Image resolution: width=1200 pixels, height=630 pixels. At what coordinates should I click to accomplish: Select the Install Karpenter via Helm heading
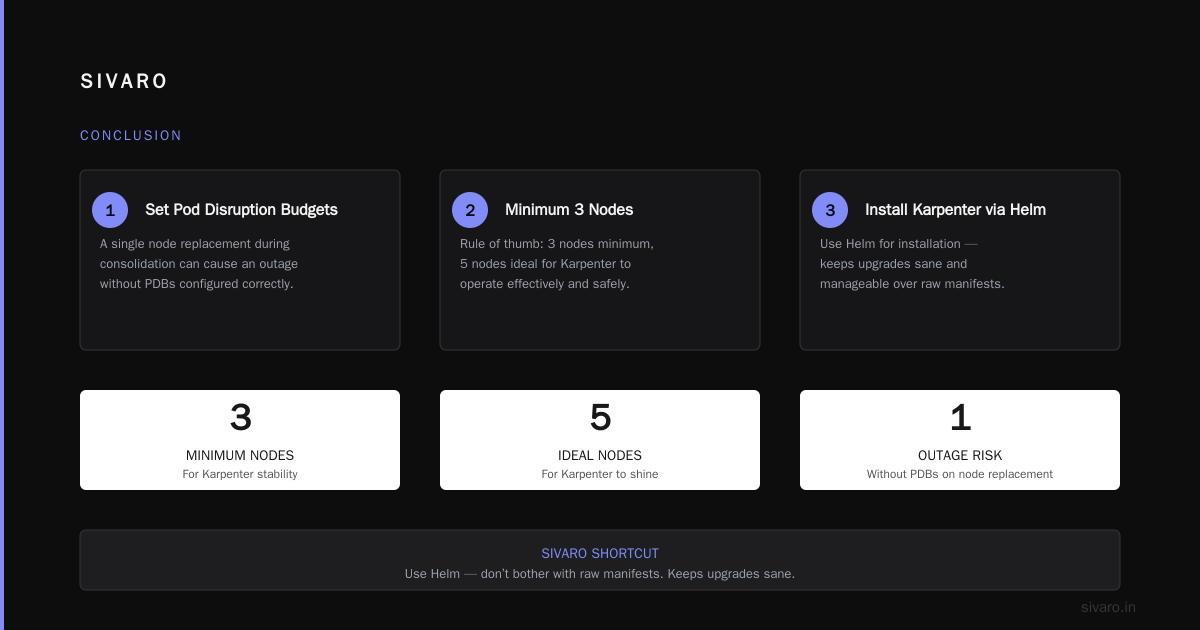point(955,210)
